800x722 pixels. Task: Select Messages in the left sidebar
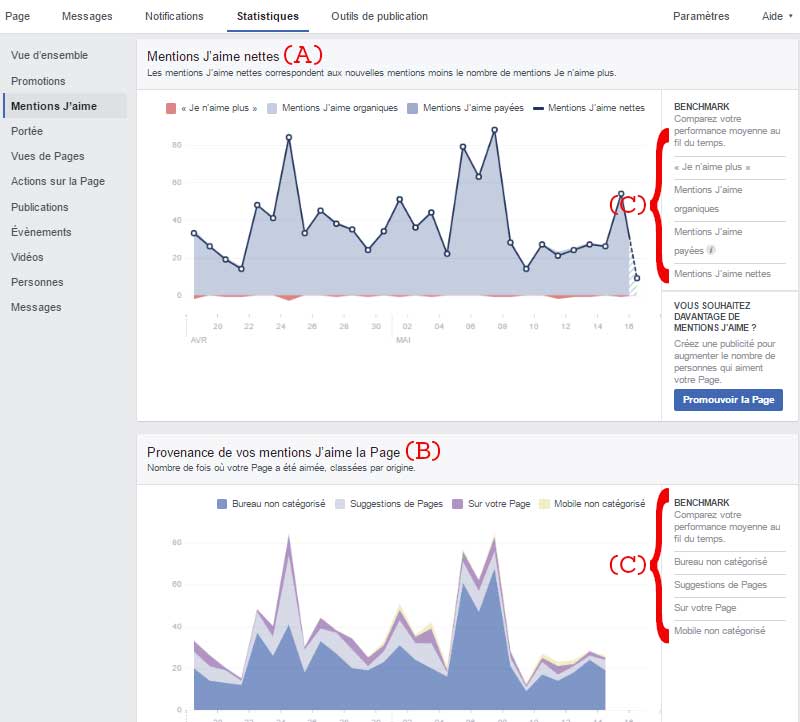pyautogui.click(x=36, y=307)
